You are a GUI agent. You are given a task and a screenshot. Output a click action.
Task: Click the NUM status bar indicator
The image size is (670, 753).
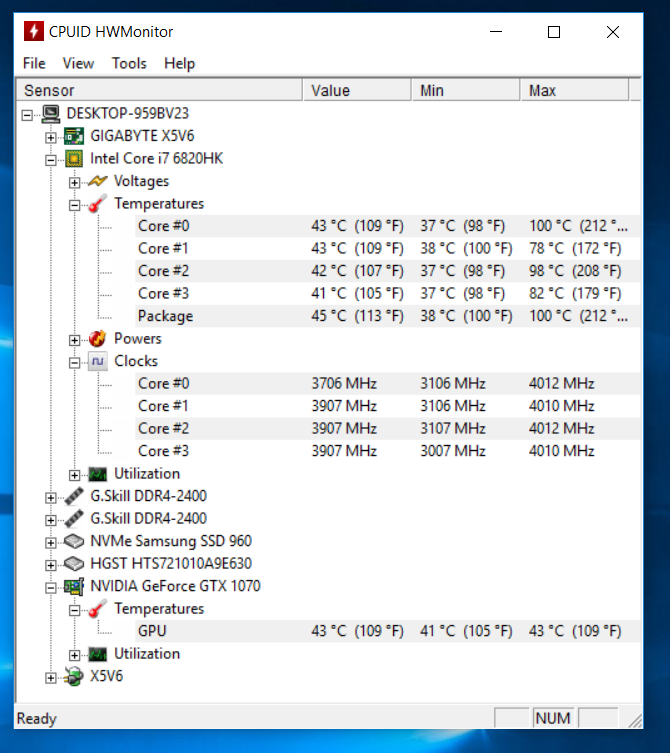click(x=553, y=718)
